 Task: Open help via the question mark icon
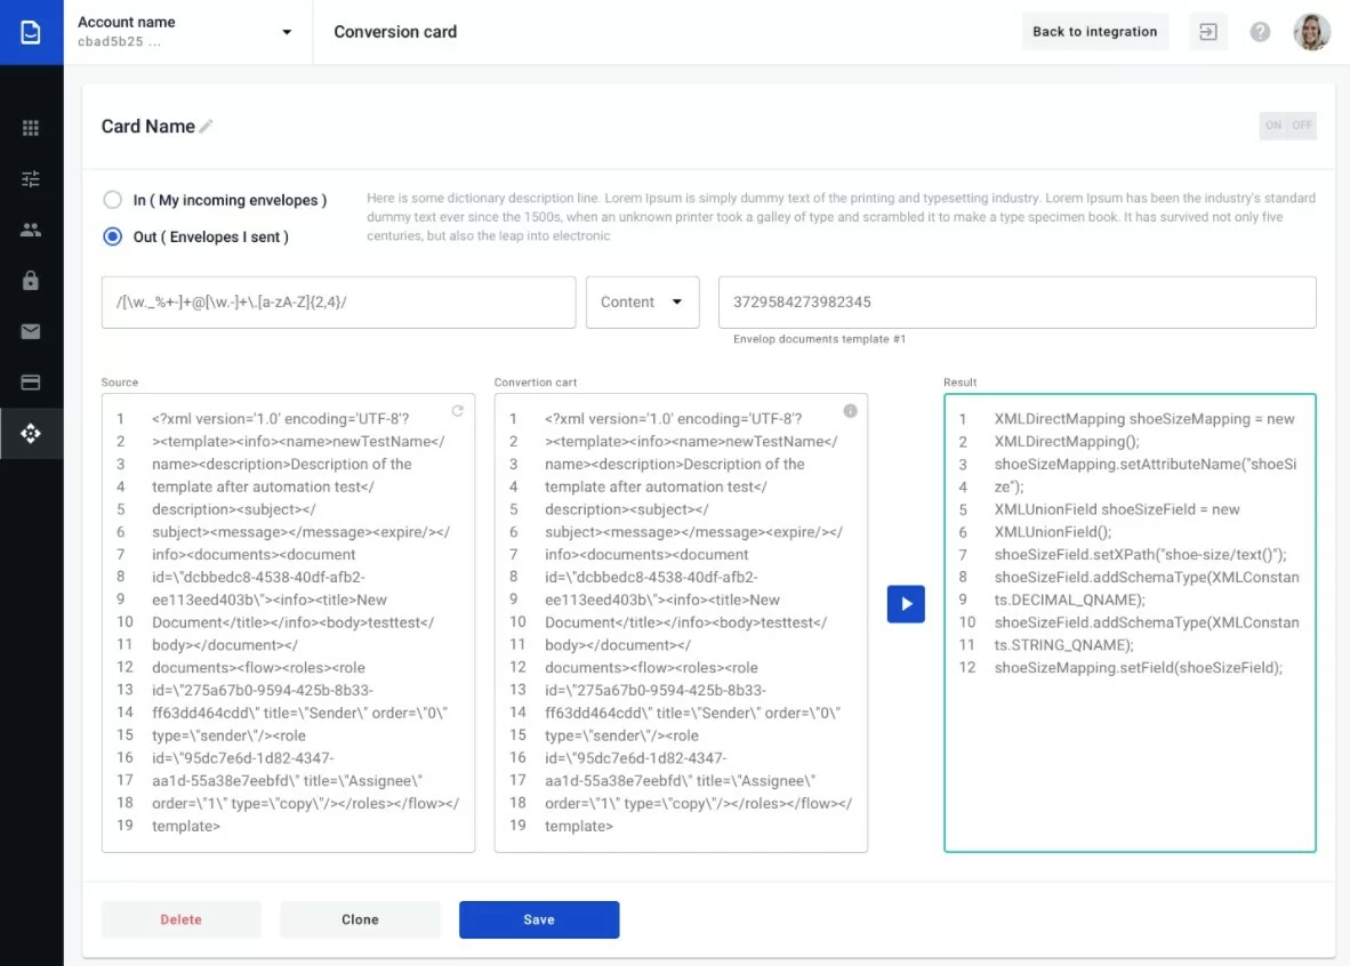tap(1260, 31)
